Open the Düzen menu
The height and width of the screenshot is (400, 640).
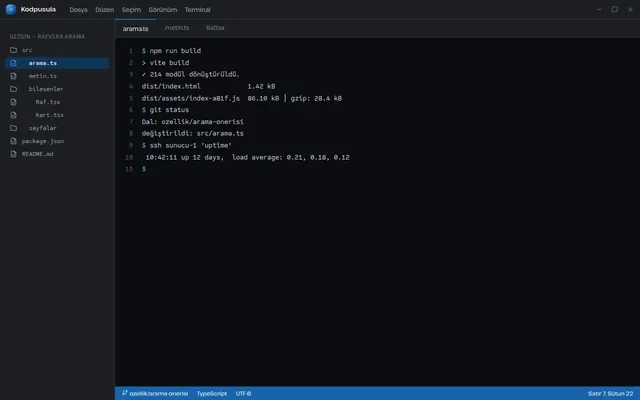104,9
